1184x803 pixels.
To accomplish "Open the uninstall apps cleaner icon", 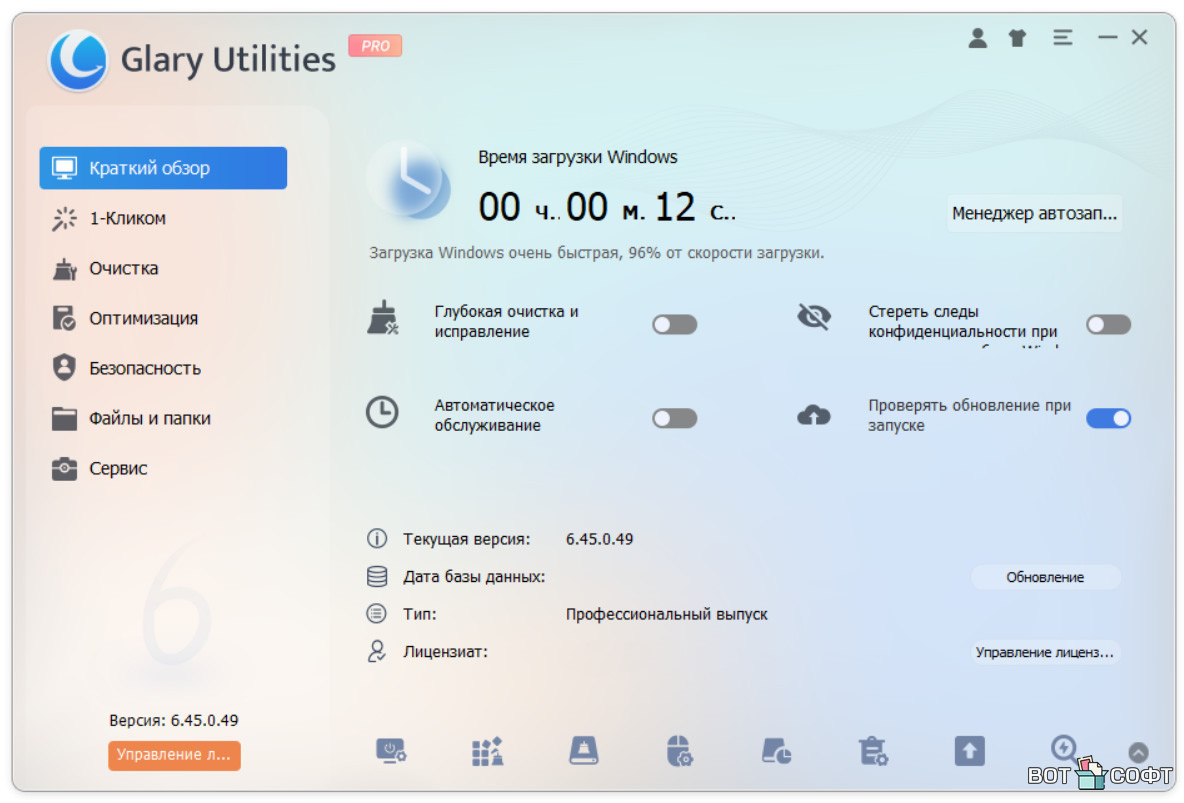I will [x=488, y=752].
